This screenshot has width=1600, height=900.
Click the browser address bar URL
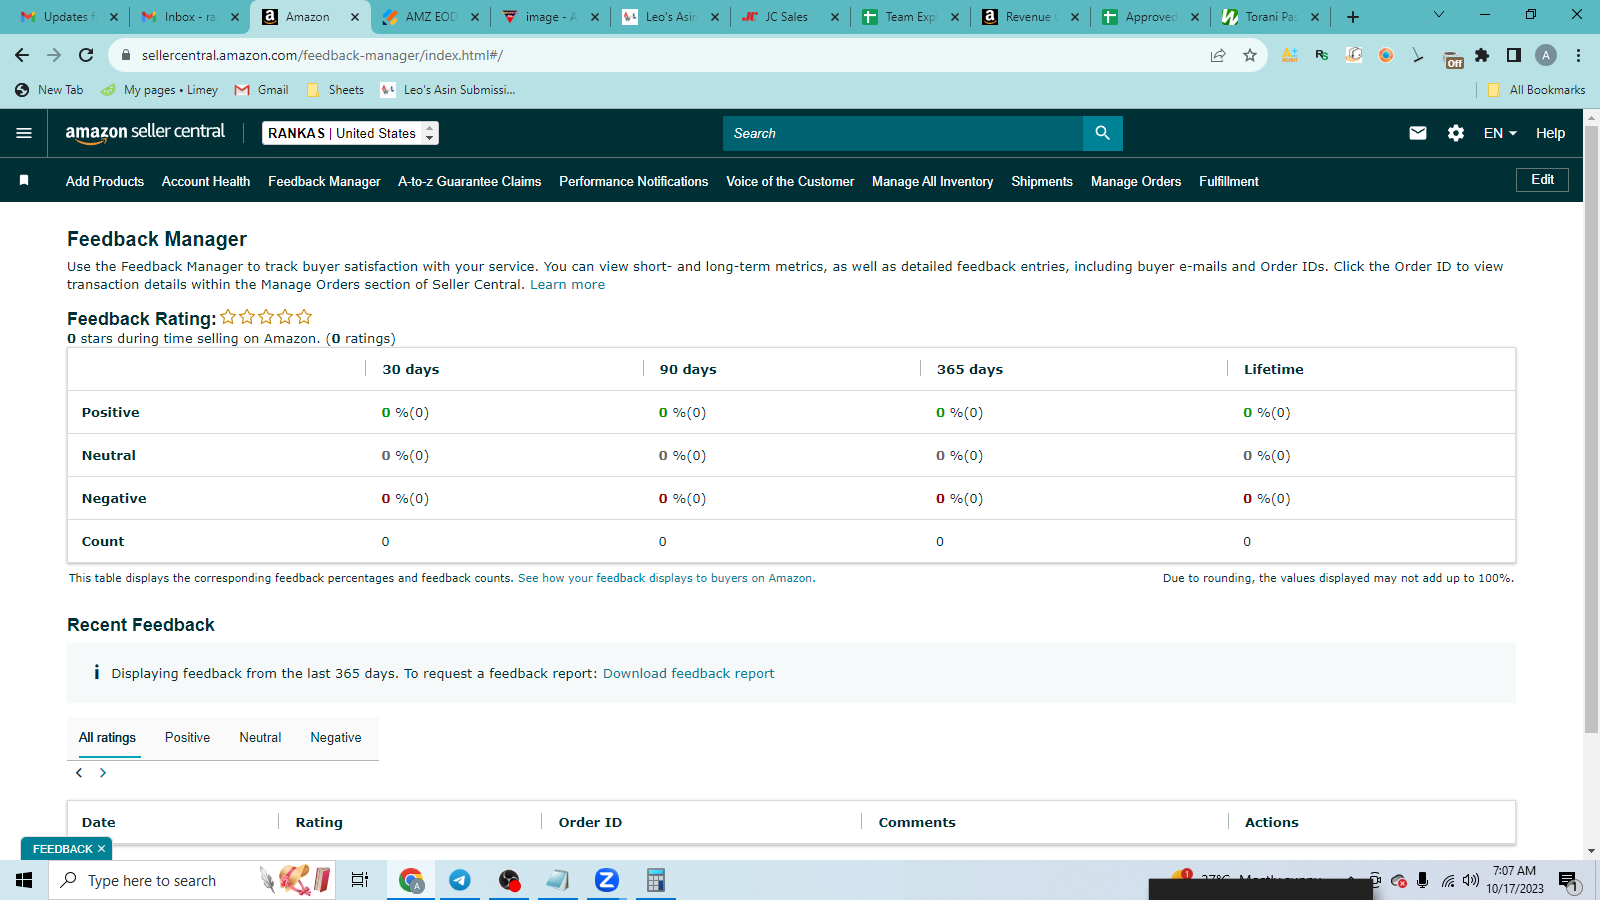click(322, 55)
